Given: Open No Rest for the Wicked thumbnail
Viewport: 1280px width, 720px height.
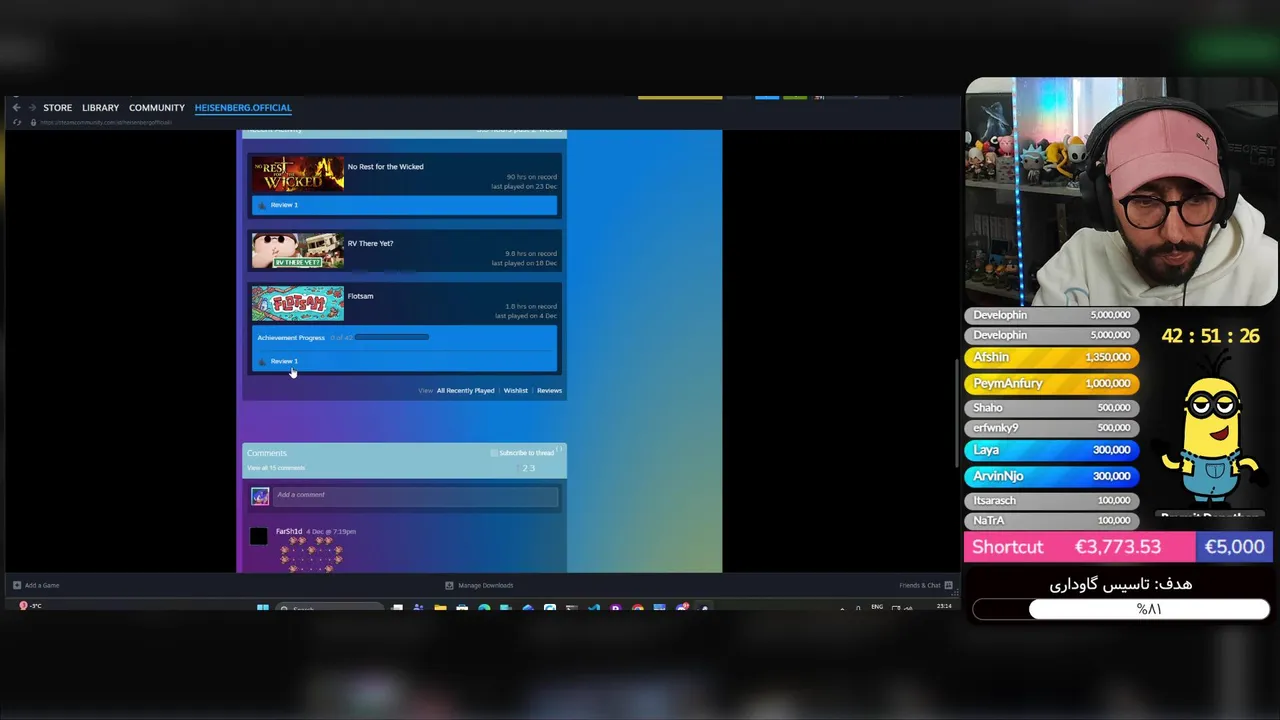Looking at the screenshot, I should [x=298, y=174].
